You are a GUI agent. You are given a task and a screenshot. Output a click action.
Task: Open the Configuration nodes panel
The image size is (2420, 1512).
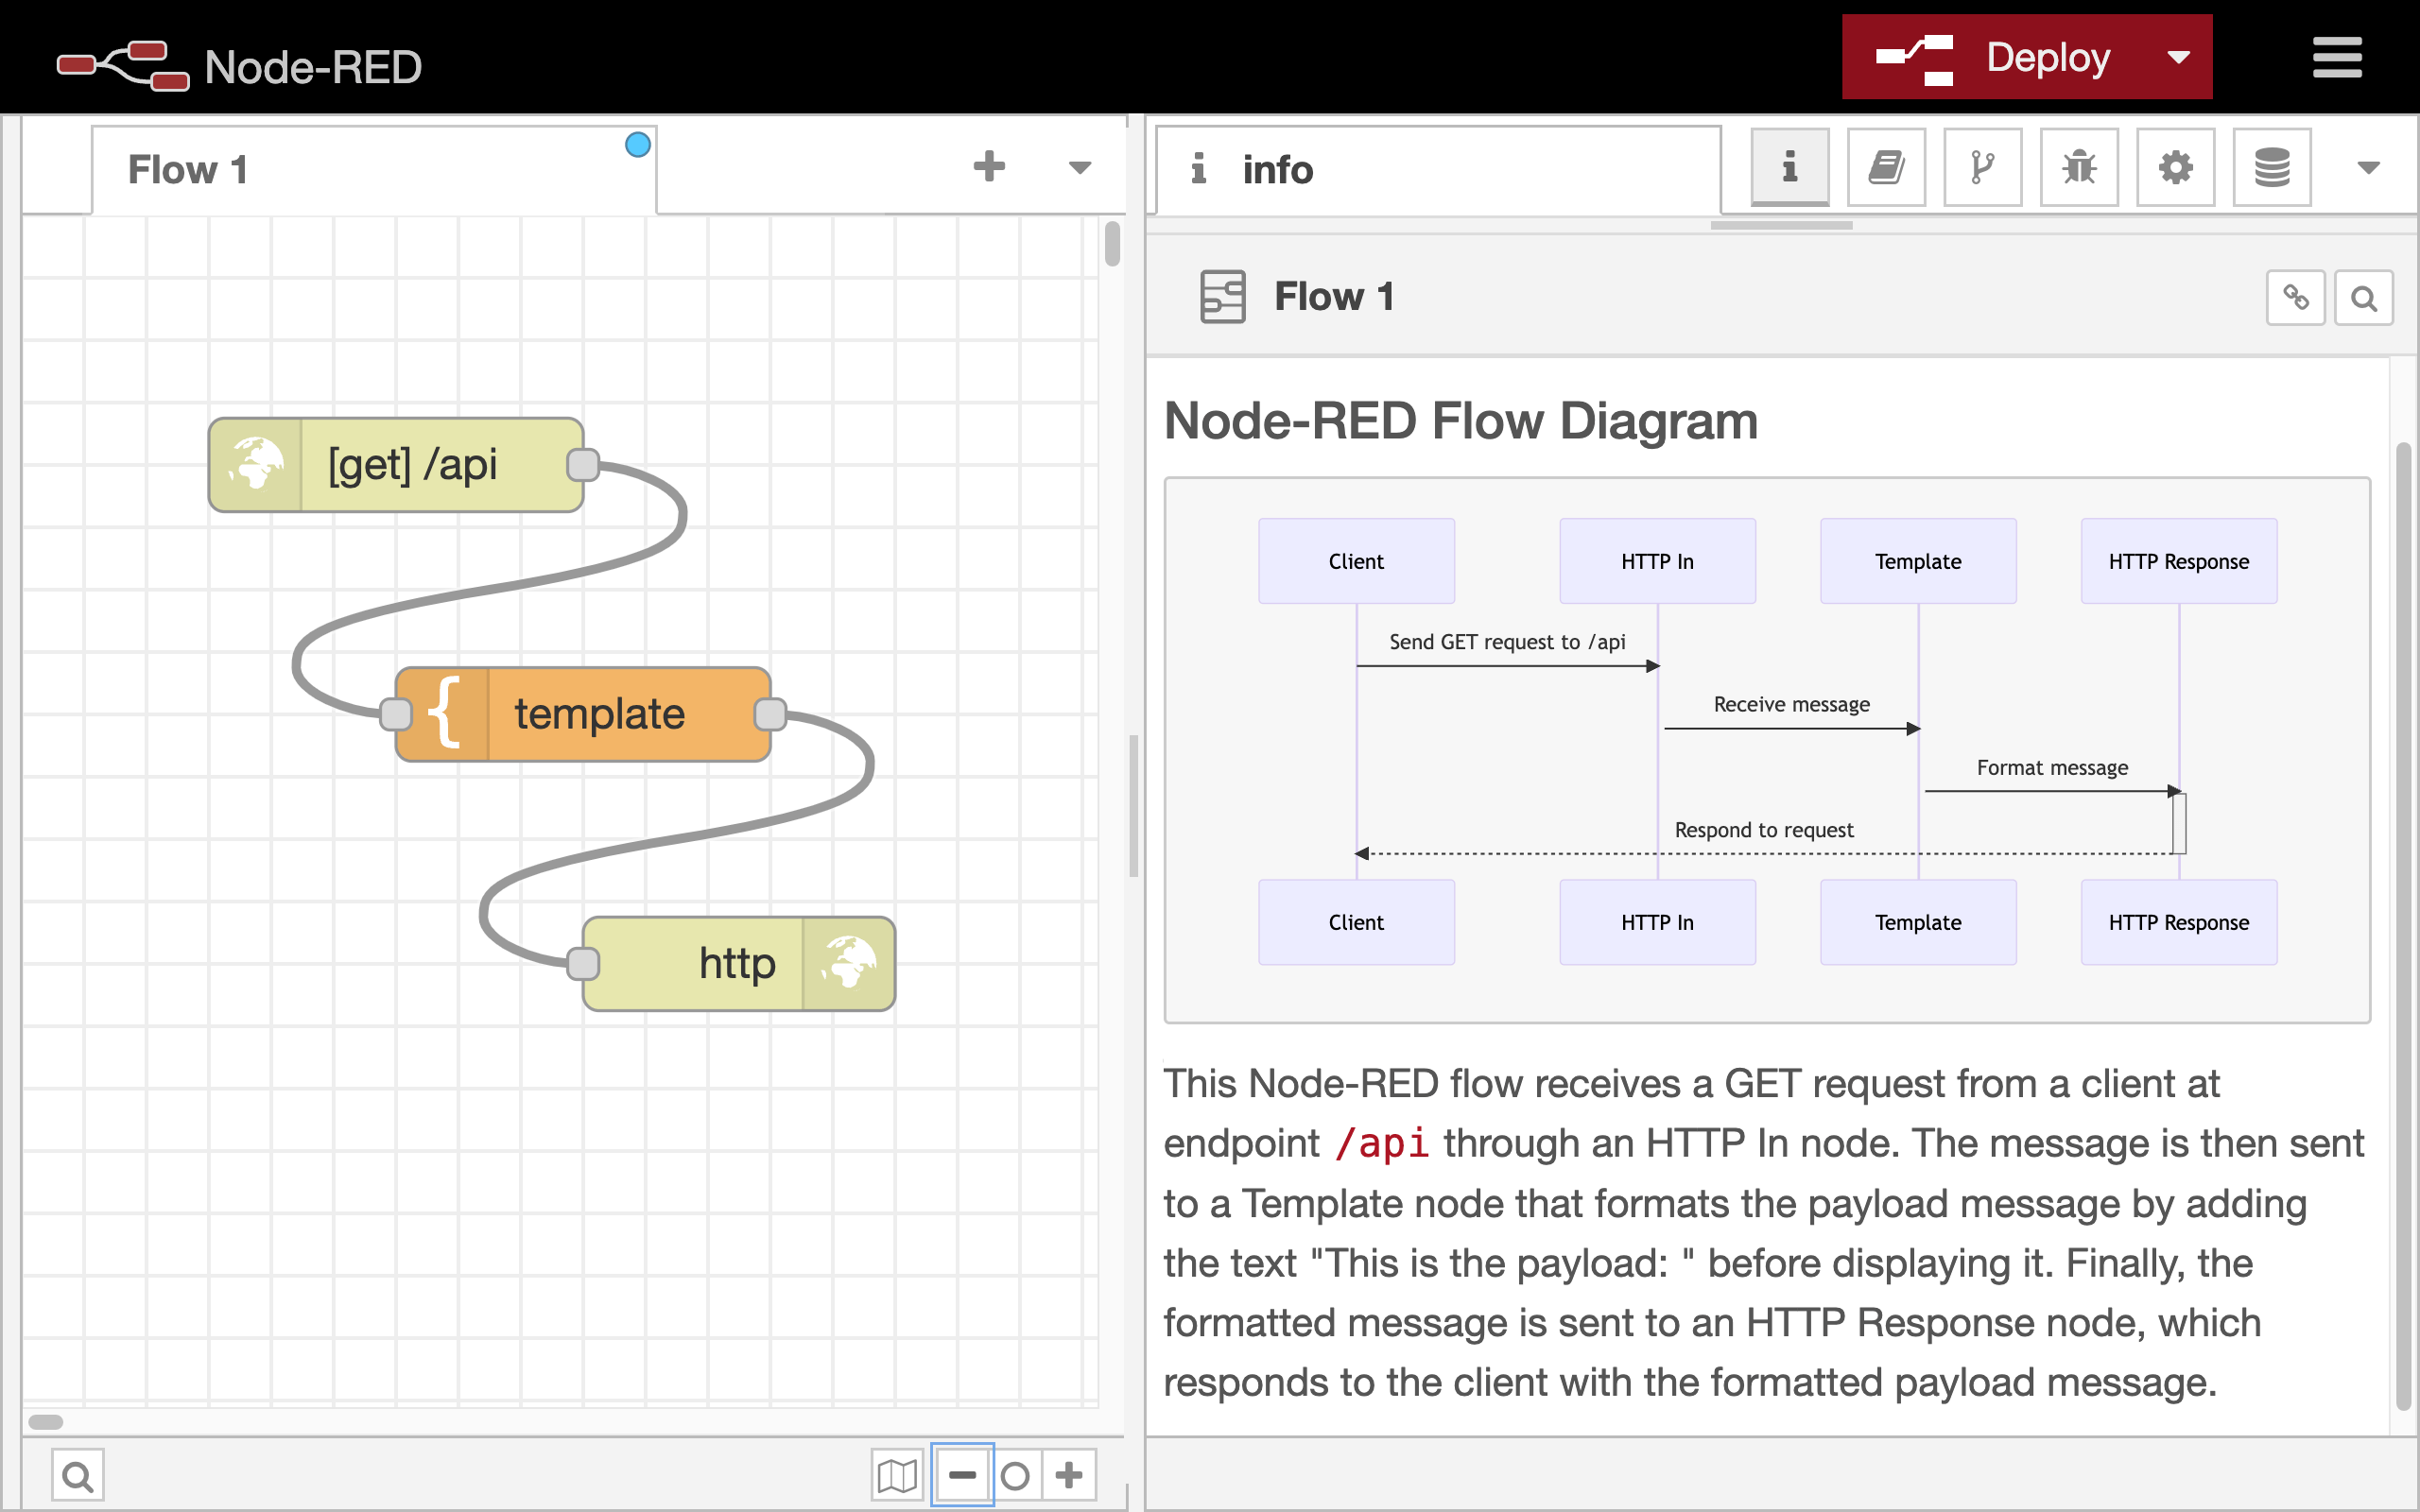click(x=2176, y=167)
